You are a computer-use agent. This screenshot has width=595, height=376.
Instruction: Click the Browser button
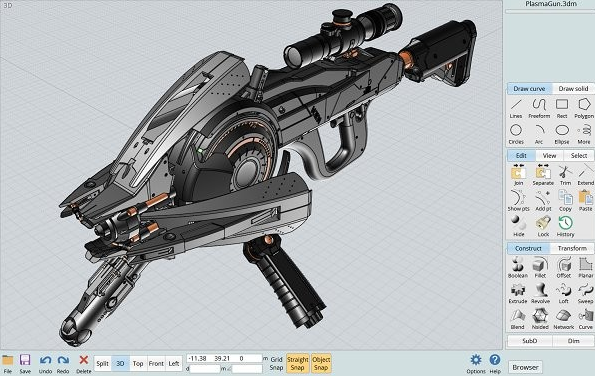525,367
